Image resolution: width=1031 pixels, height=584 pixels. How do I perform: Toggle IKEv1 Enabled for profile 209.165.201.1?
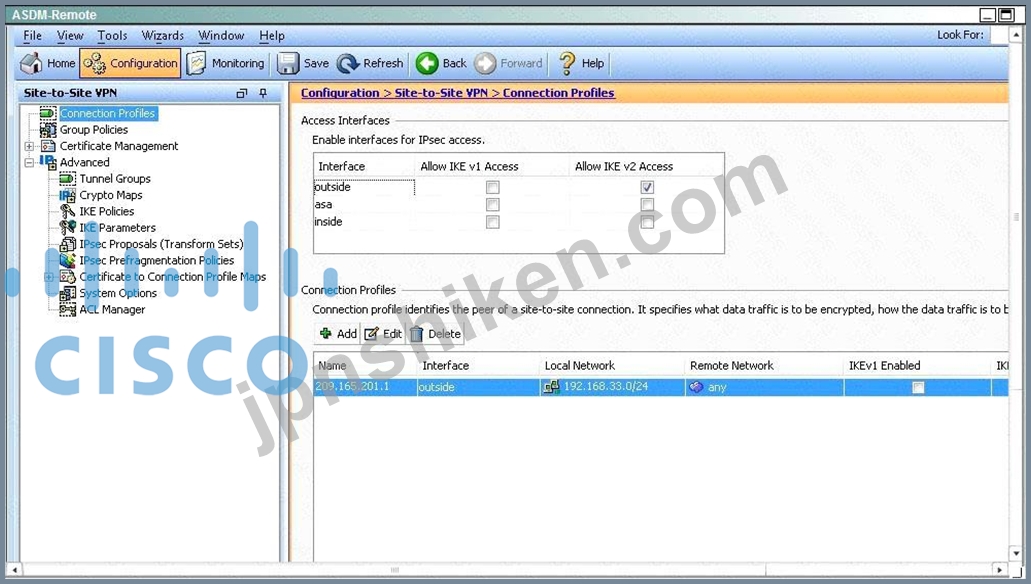coord(918,387)
